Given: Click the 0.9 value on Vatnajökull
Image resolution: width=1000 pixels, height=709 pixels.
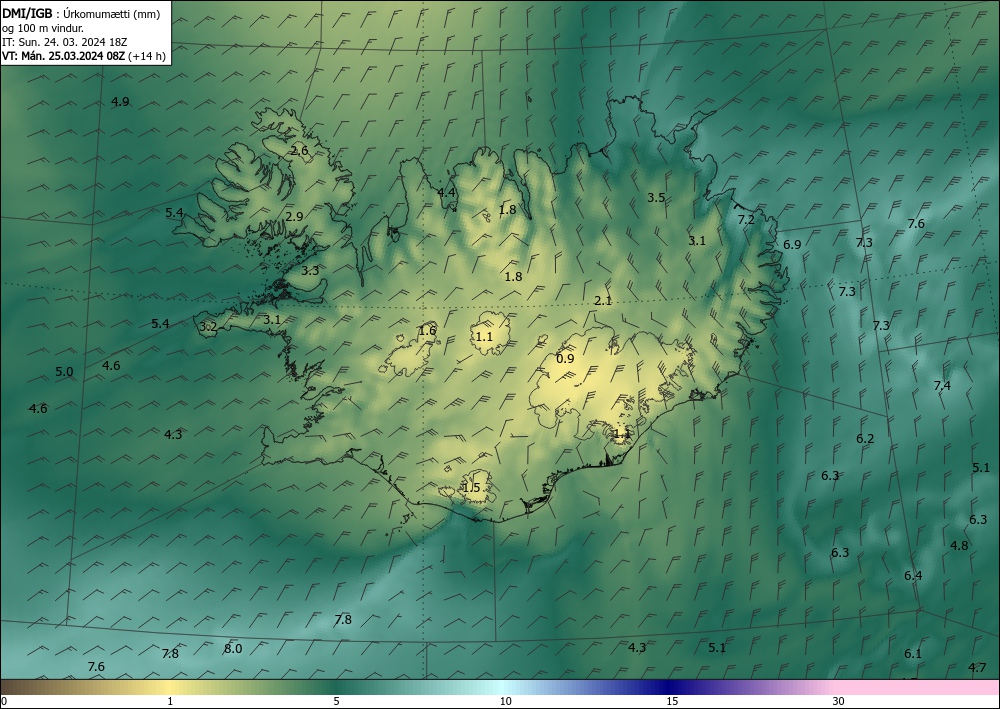Looking at the screenshot, I should (x=565, y=359).
